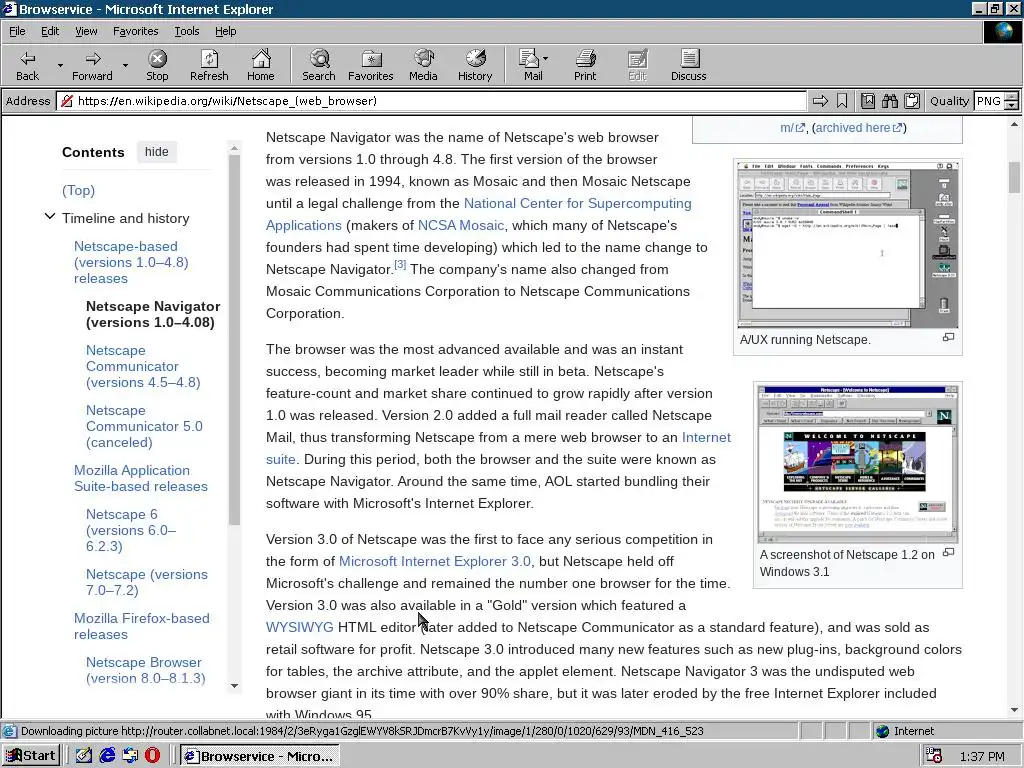
Task: Click the Forward toolbar button
Action: [x=92, y=65]
